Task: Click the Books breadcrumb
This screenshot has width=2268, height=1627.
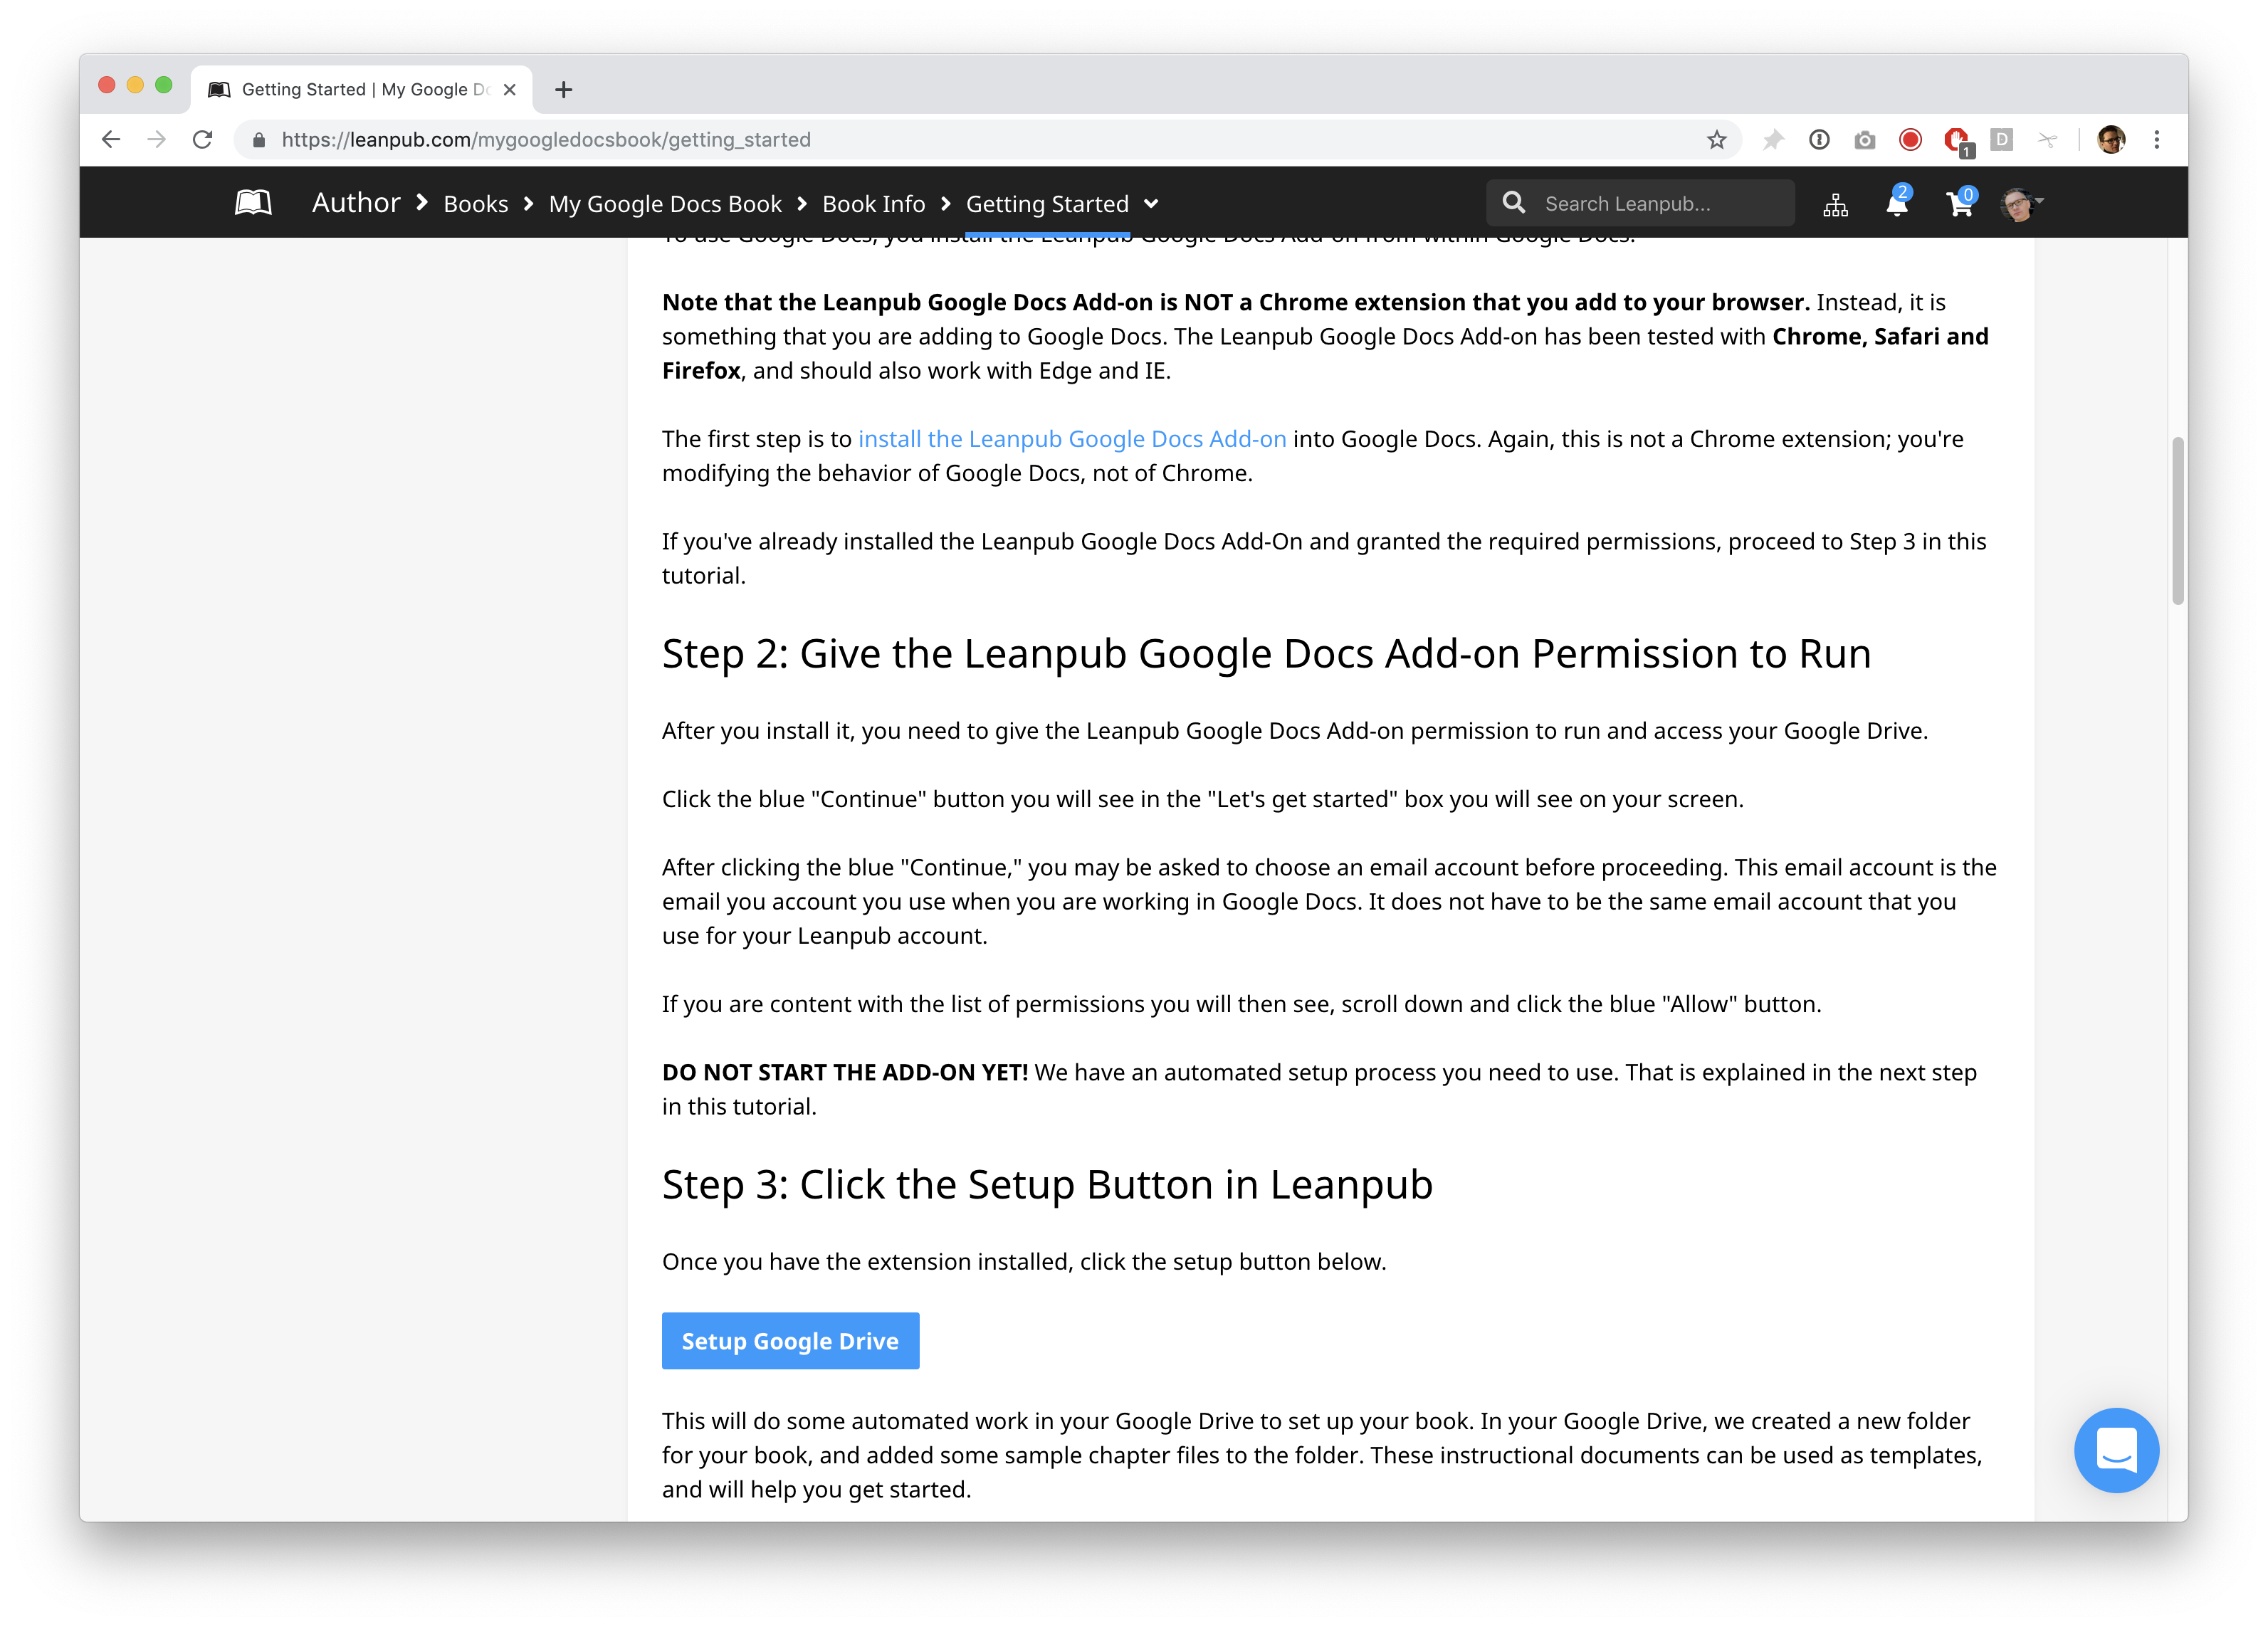Action: click(x=476, y=204)
